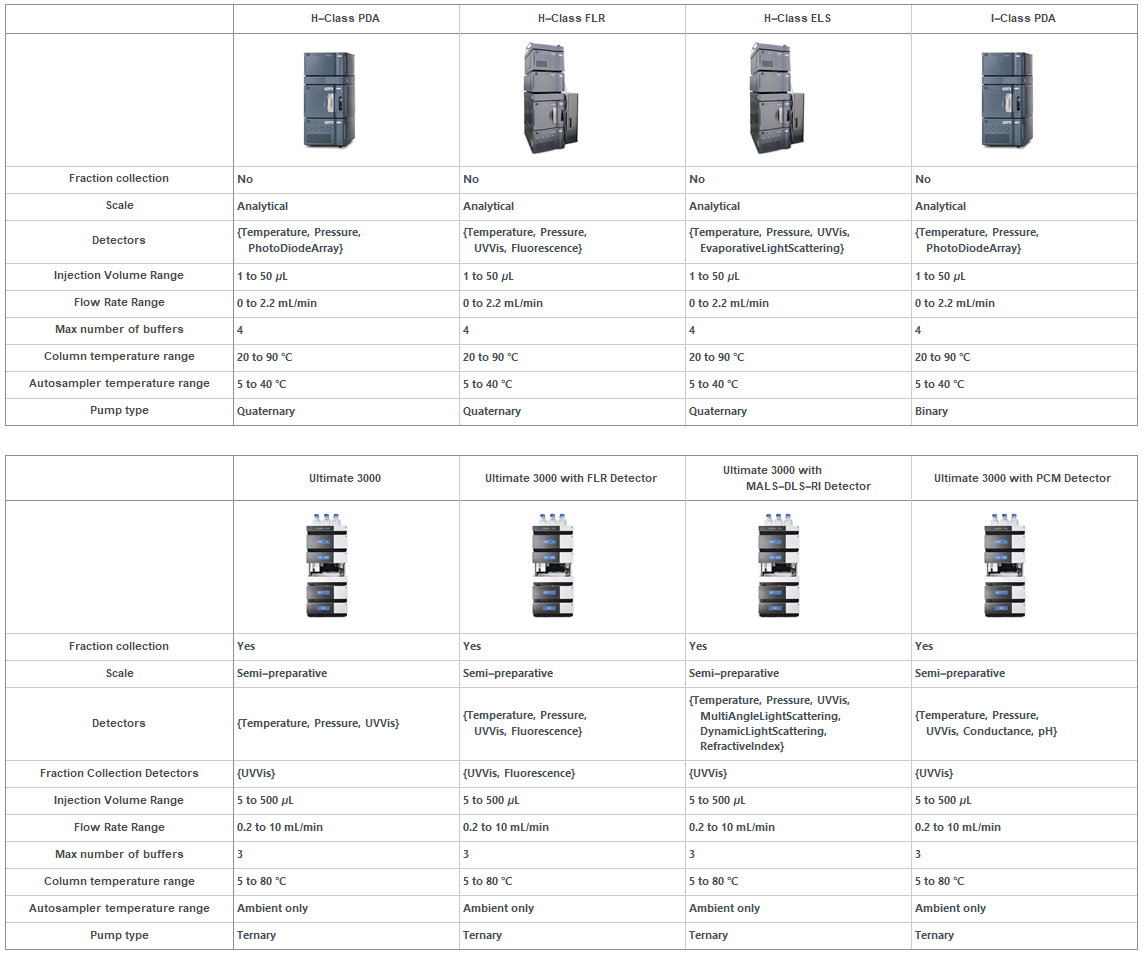Select the Fraction Collection Detectors row label
Image resolution: width=1144 pixels, height=955 pixels.
tap(119, 774)
